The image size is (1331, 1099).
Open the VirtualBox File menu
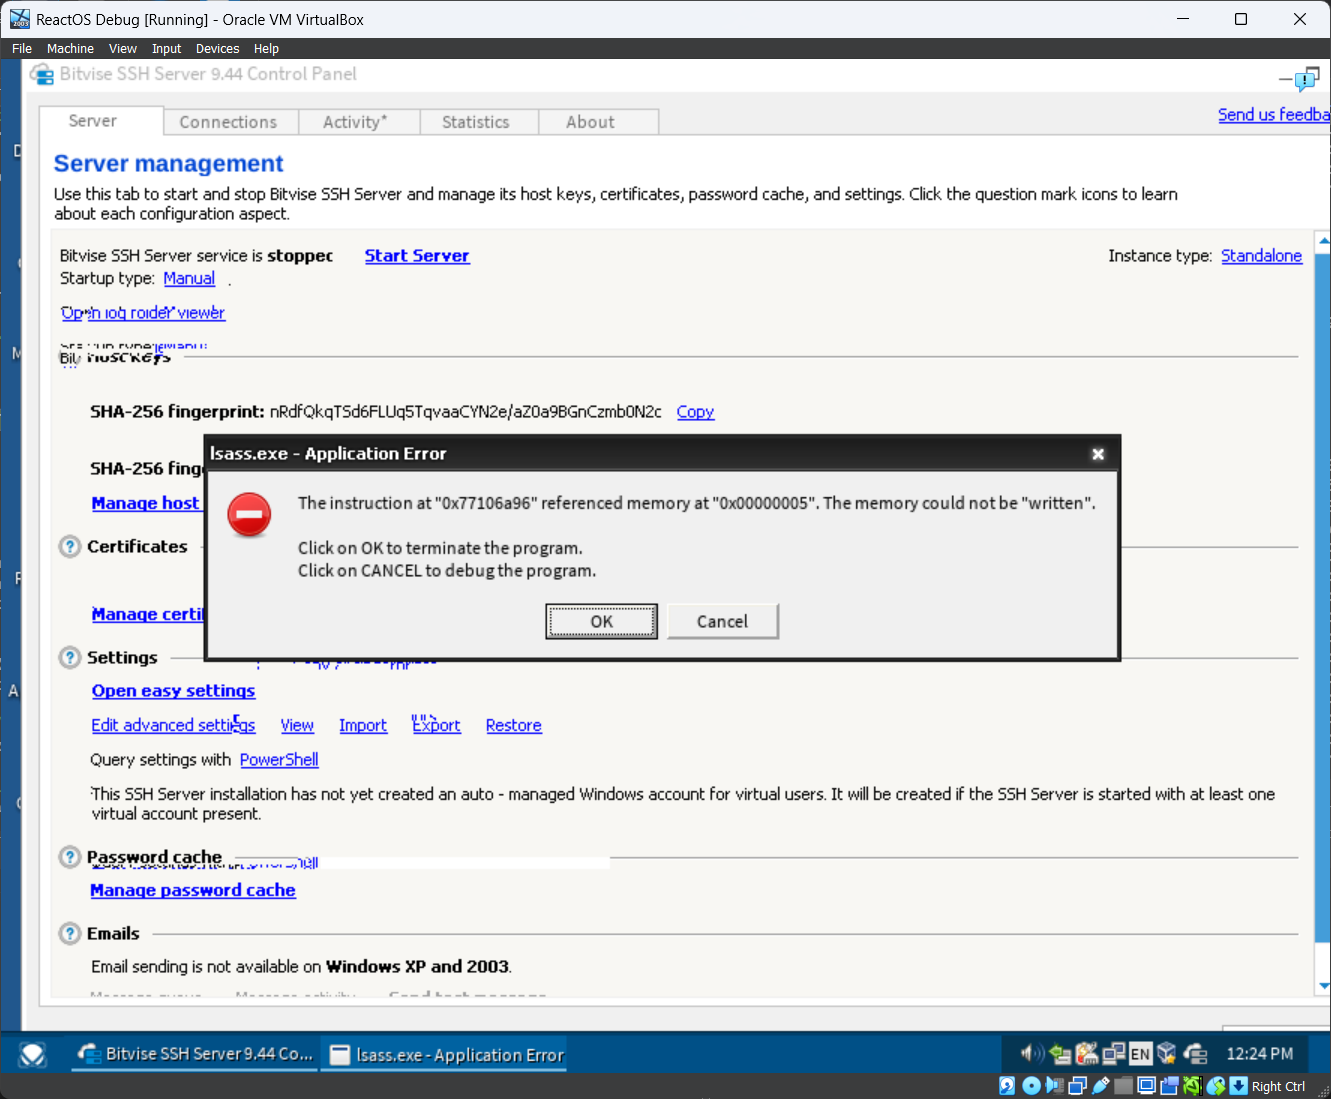[22, 48]
